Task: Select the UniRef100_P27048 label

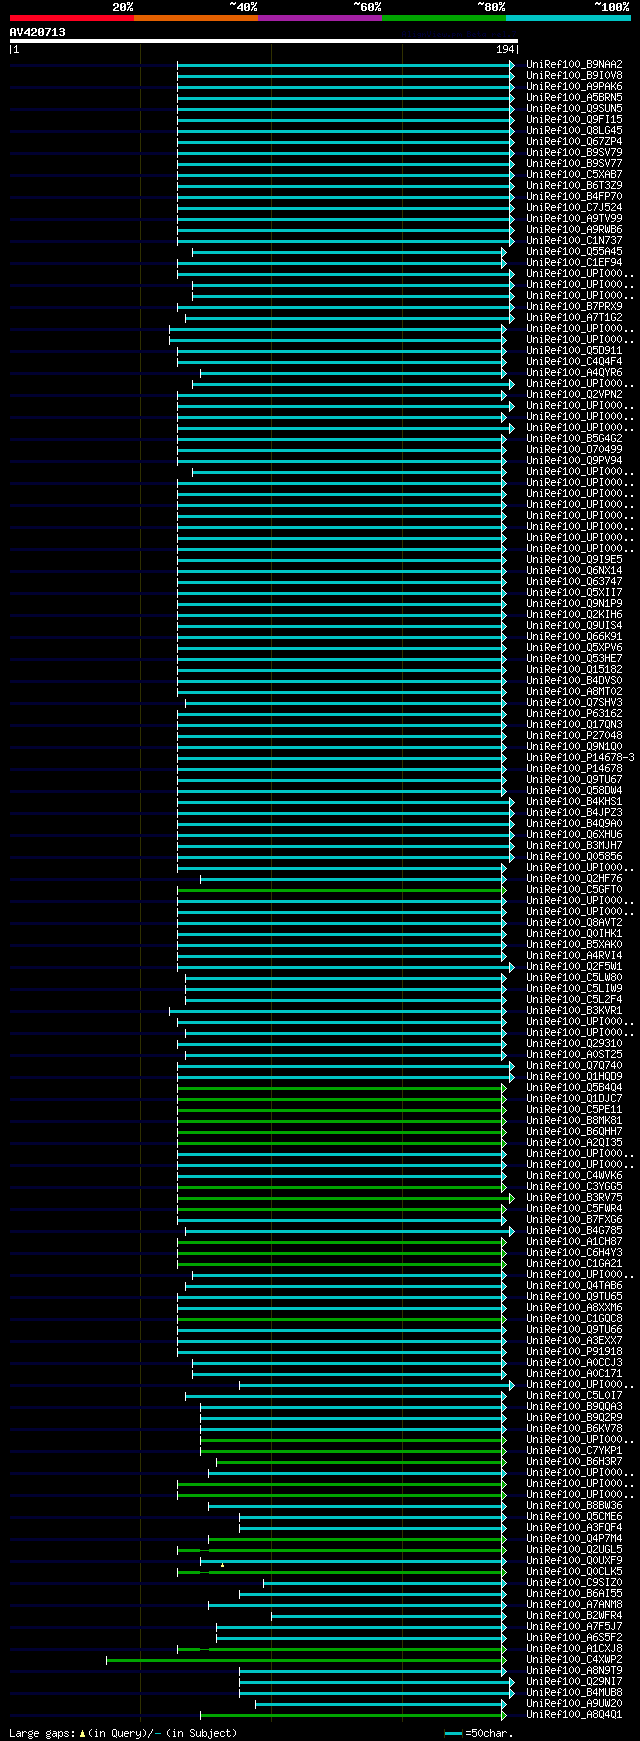Action: click(574, 735)
